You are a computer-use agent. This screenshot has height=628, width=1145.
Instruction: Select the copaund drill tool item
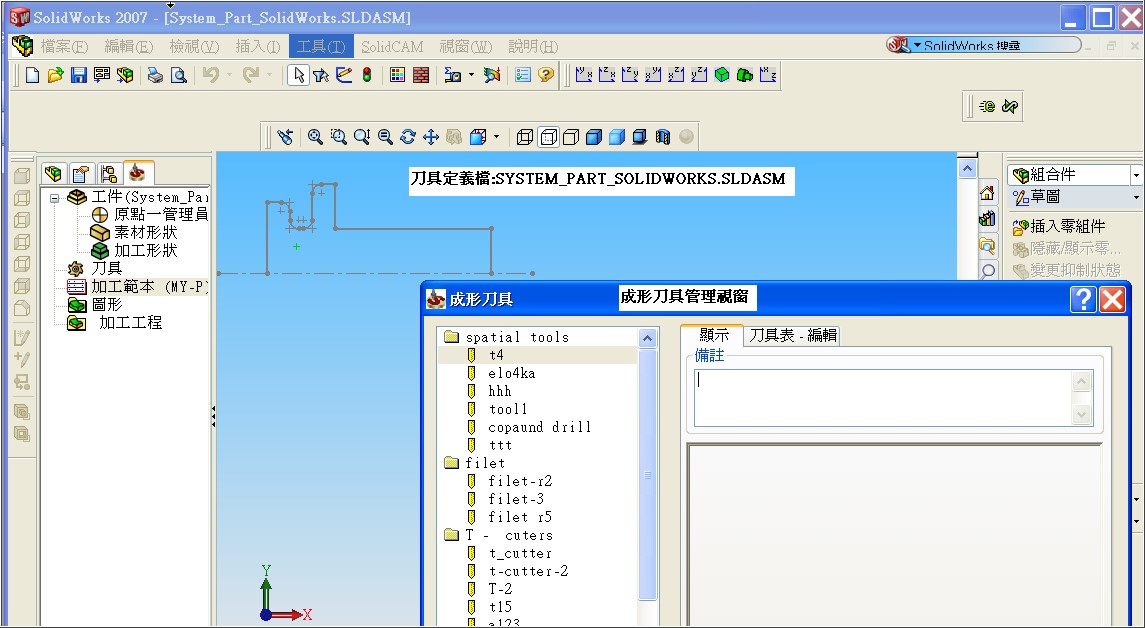[x=539, y=427]
